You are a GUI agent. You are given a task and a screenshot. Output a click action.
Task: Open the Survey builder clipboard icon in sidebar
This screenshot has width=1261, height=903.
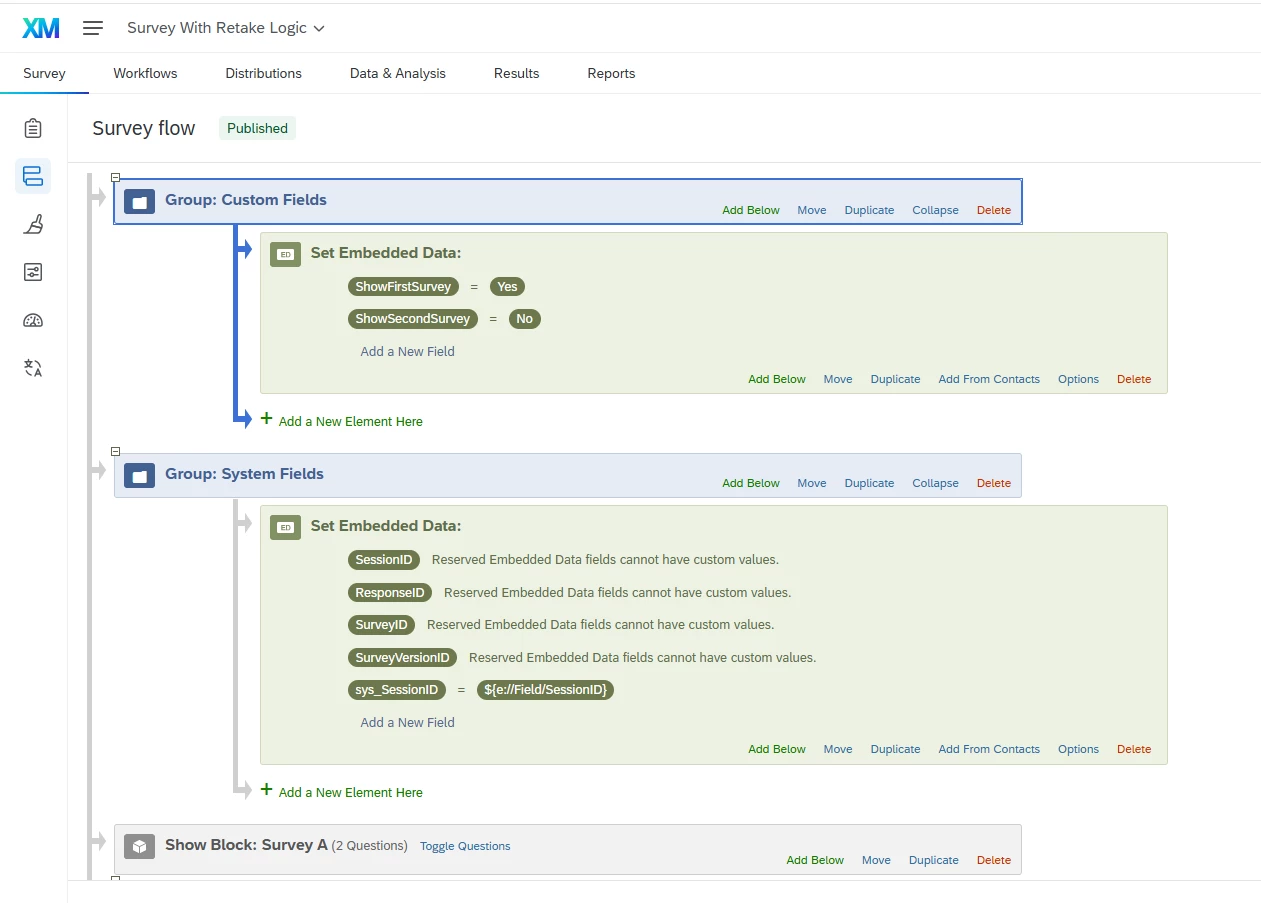click(33, 128)
